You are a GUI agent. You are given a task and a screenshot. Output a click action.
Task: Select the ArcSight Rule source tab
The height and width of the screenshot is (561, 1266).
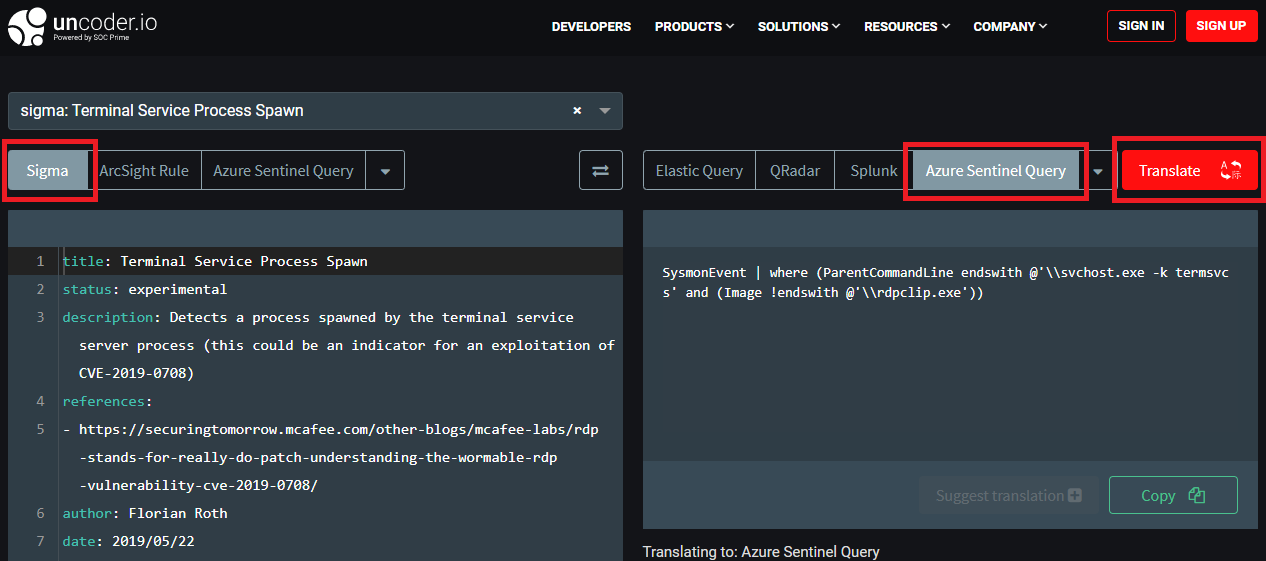(x=144, y=170)
